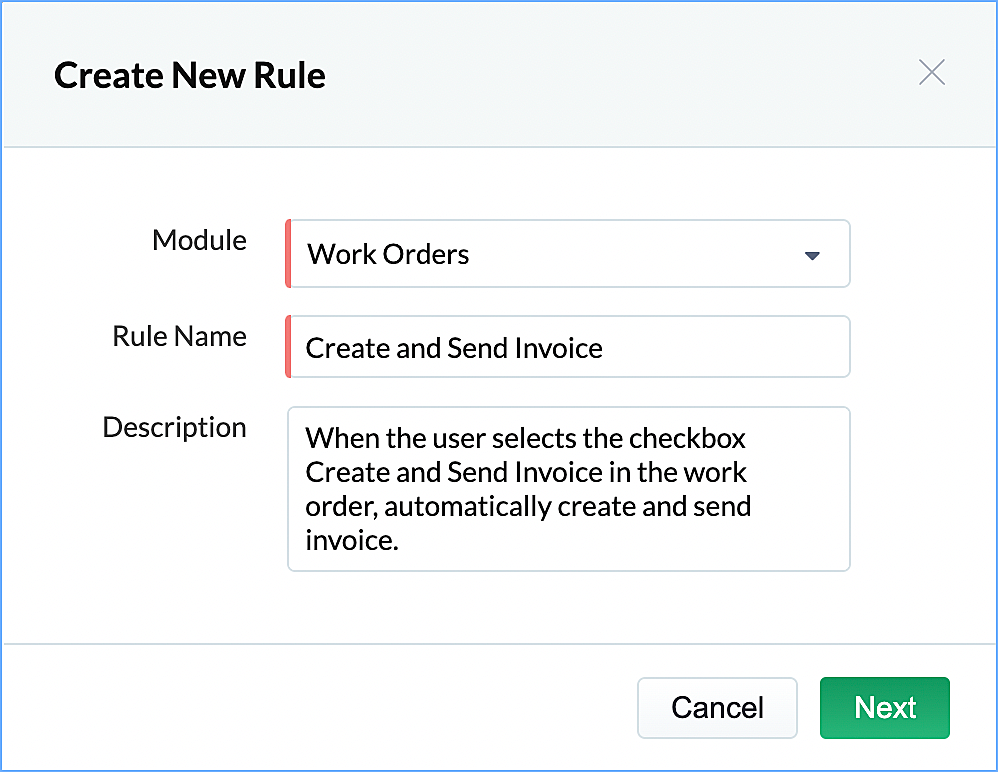Click the red required marker on Module
Viewport: 998px width, 772px height.
point(288,254)
